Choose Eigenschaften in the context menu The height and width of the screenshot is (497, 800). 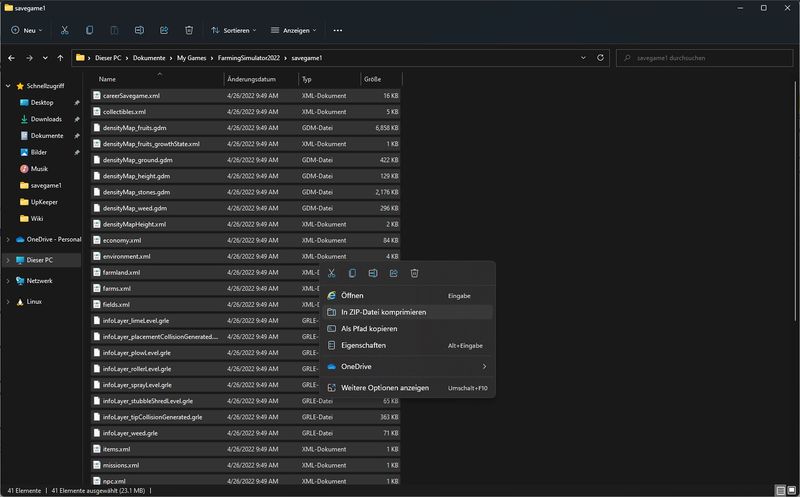[408, 345]
